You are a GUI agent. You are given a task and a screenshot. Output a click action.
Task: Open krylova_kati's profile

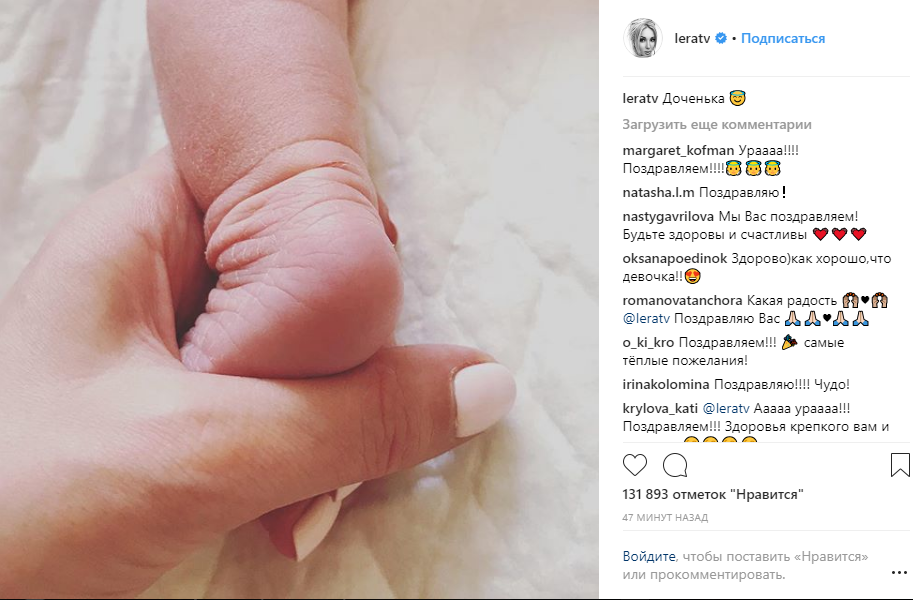(x=660, y=409)
